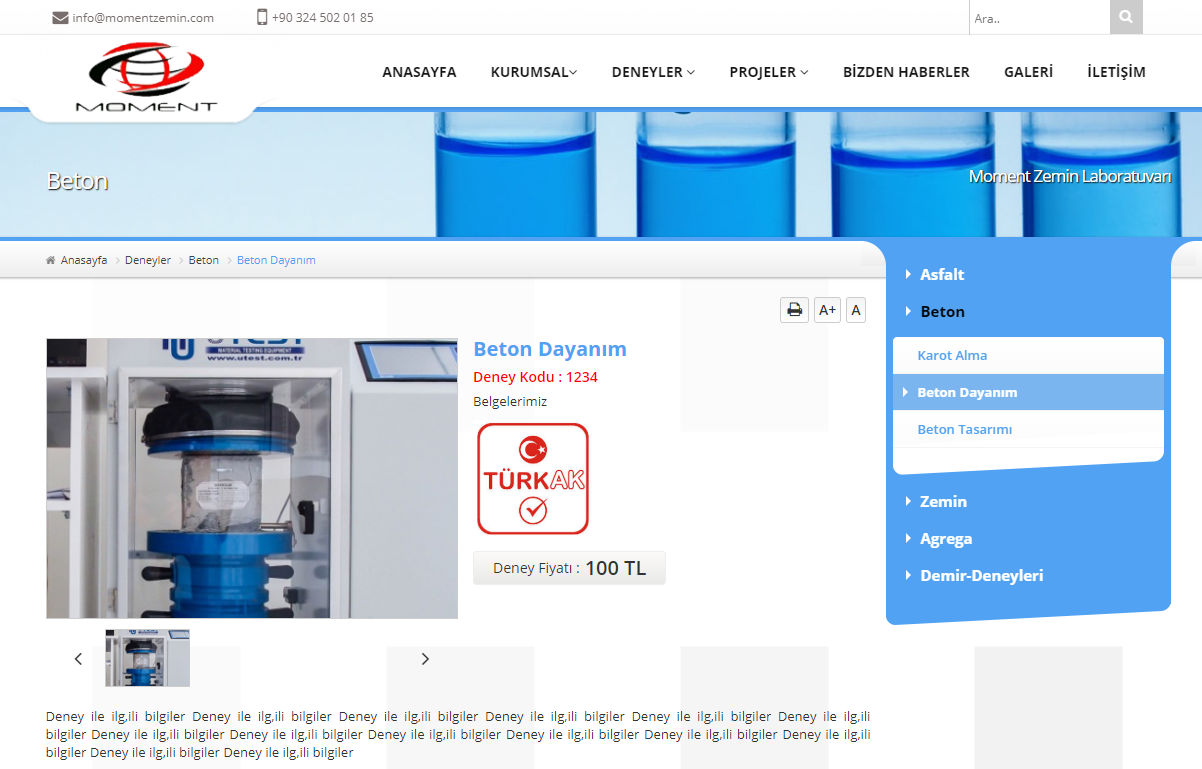Screen dimensions: 1202x769
Task: Increase font size with A+ button
Action: tap(827, 310)
